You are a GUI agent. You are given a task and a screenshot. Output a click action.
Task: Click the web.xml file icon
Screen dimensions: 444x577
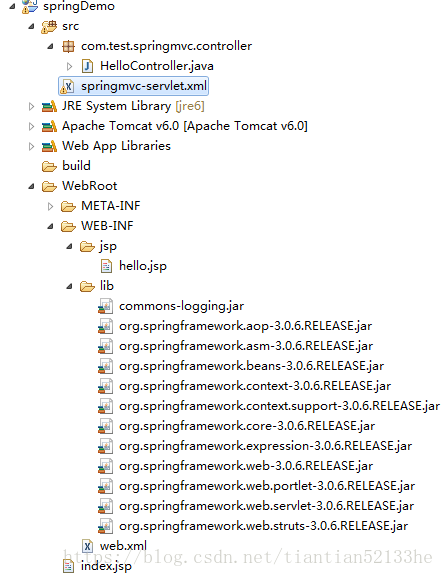click(x=88, y=546)
